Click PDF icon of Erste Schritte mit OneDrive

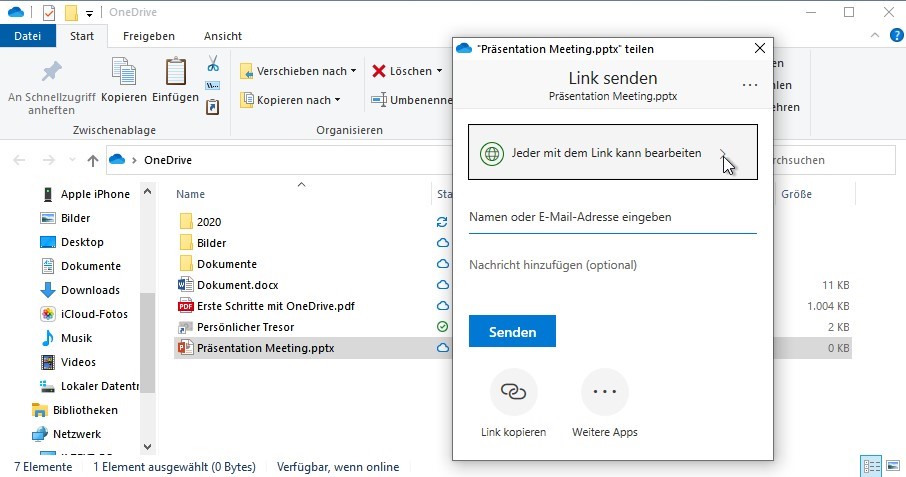click(185, 306)
